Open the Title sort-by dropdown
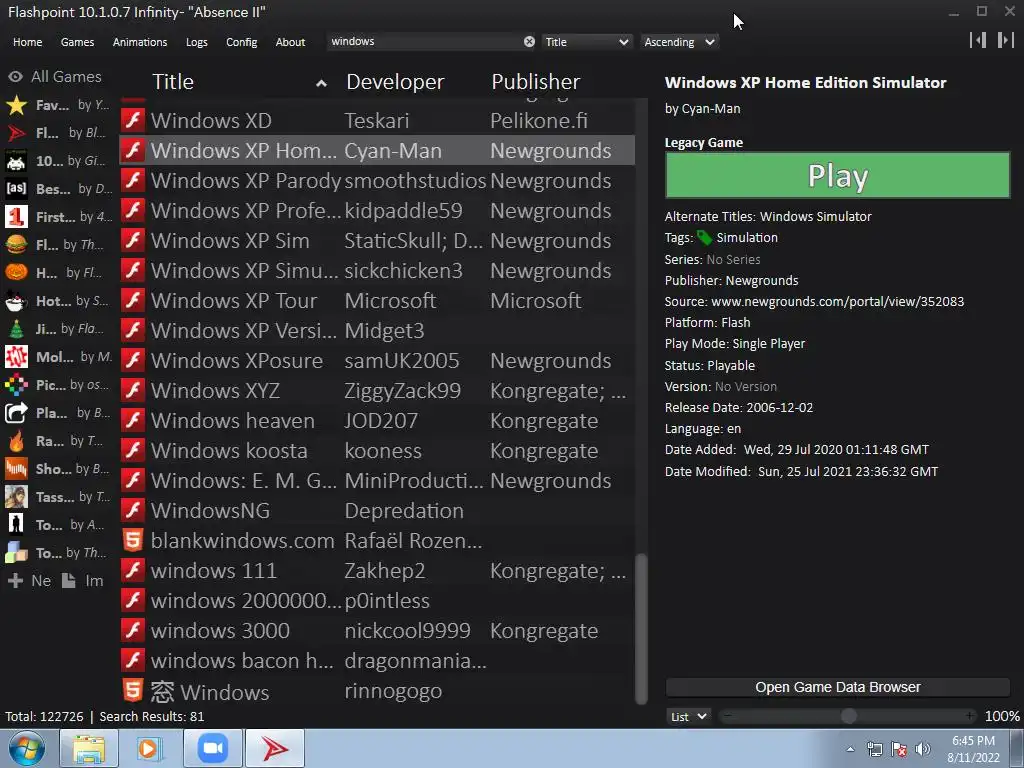1024x768 pixels. tap(586, 42)
